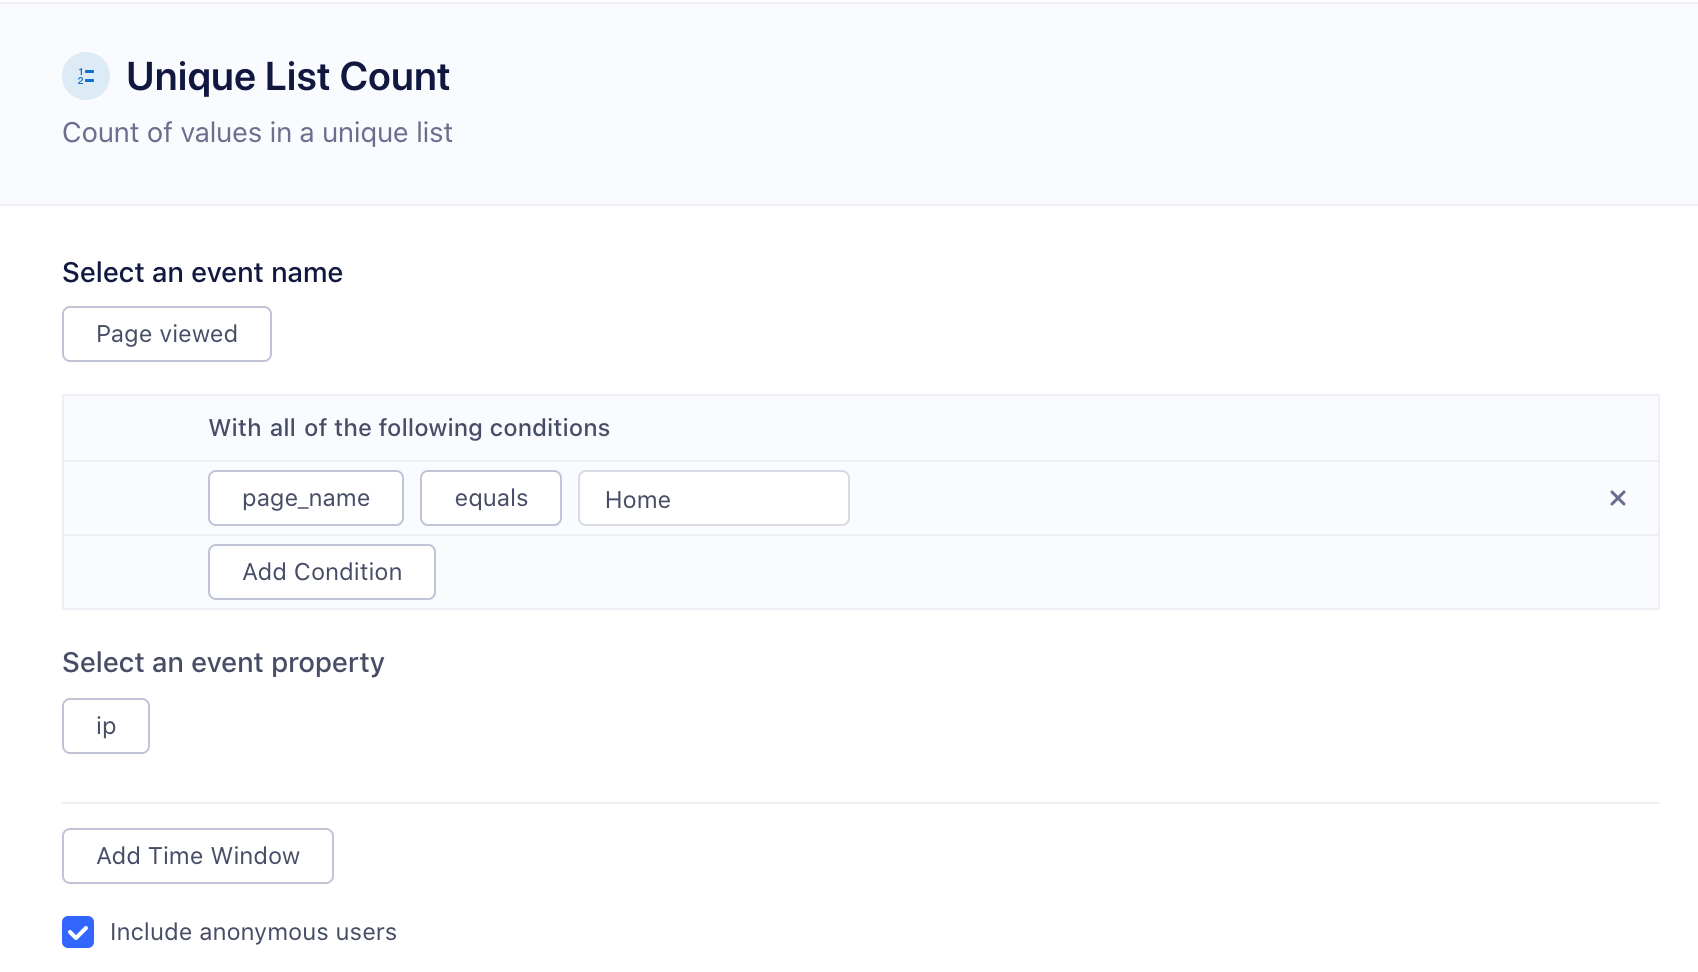Open the 'Page viewed' event name dropdown
The width and height of the screenshot is (1698, 972).
pyautogui.click(x=167, y=334)
